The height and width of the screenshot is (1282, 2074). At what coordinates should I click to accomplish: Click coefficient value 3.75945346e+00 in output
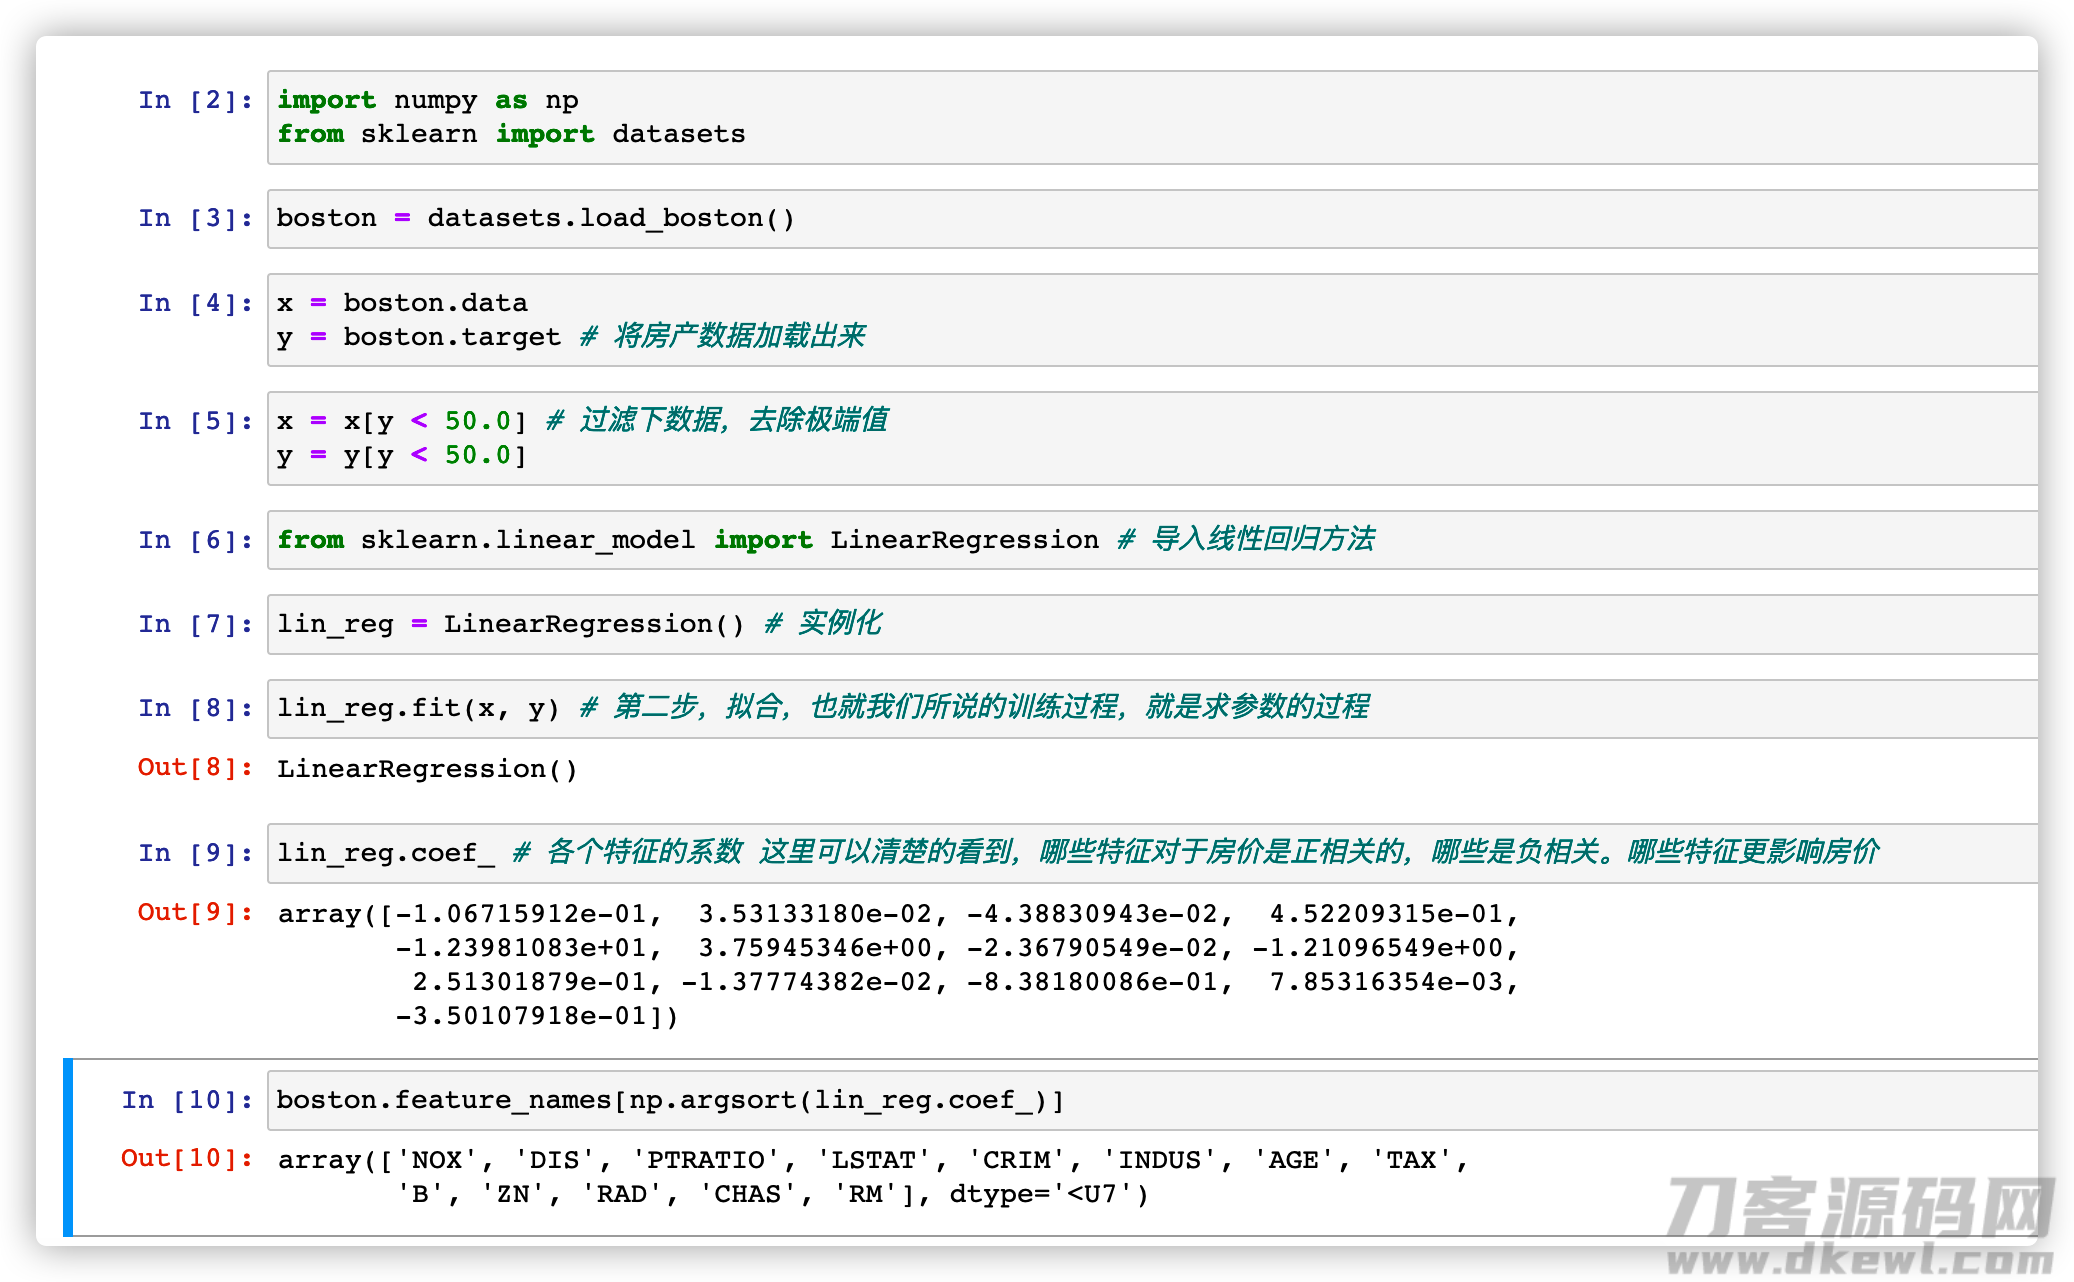point(814,948)
